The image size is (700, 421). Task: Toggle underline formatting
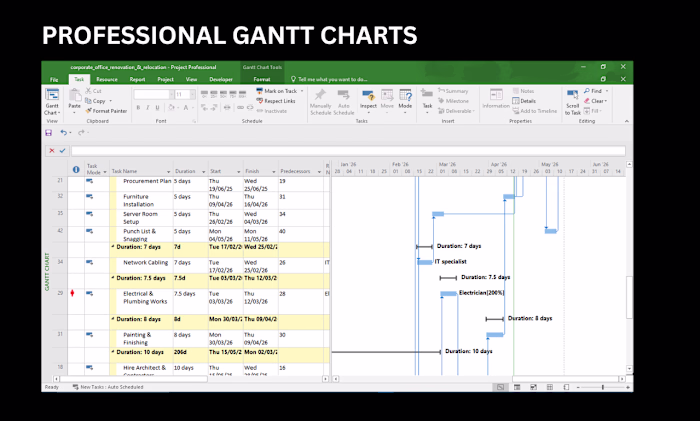(x=158, y=108)
